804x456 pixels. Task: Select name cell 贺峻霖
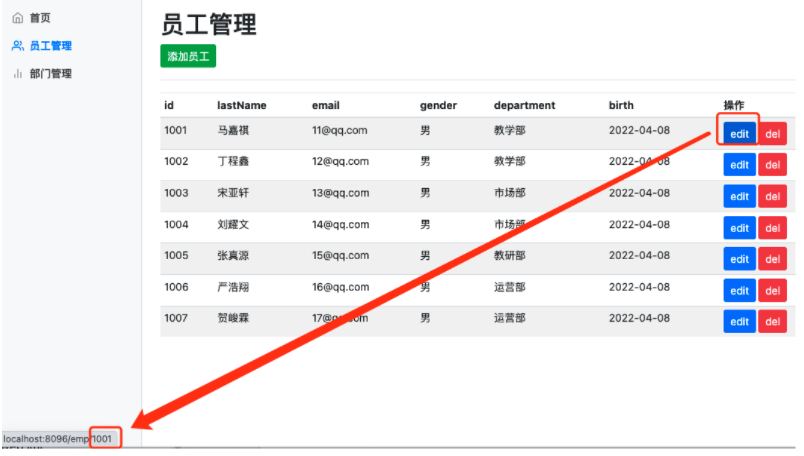(233, 318)
